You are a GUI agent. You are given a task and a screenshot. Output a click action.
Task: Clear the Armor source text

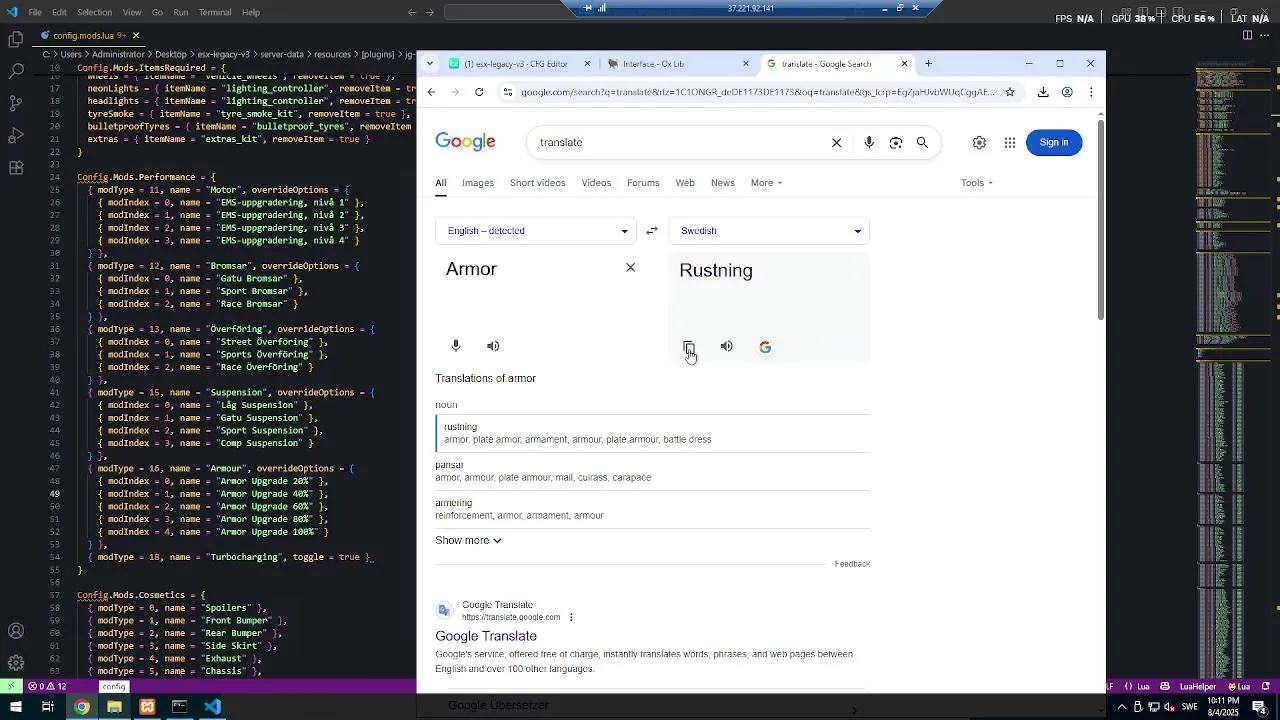pyautogui.click(x=630, y=268)
